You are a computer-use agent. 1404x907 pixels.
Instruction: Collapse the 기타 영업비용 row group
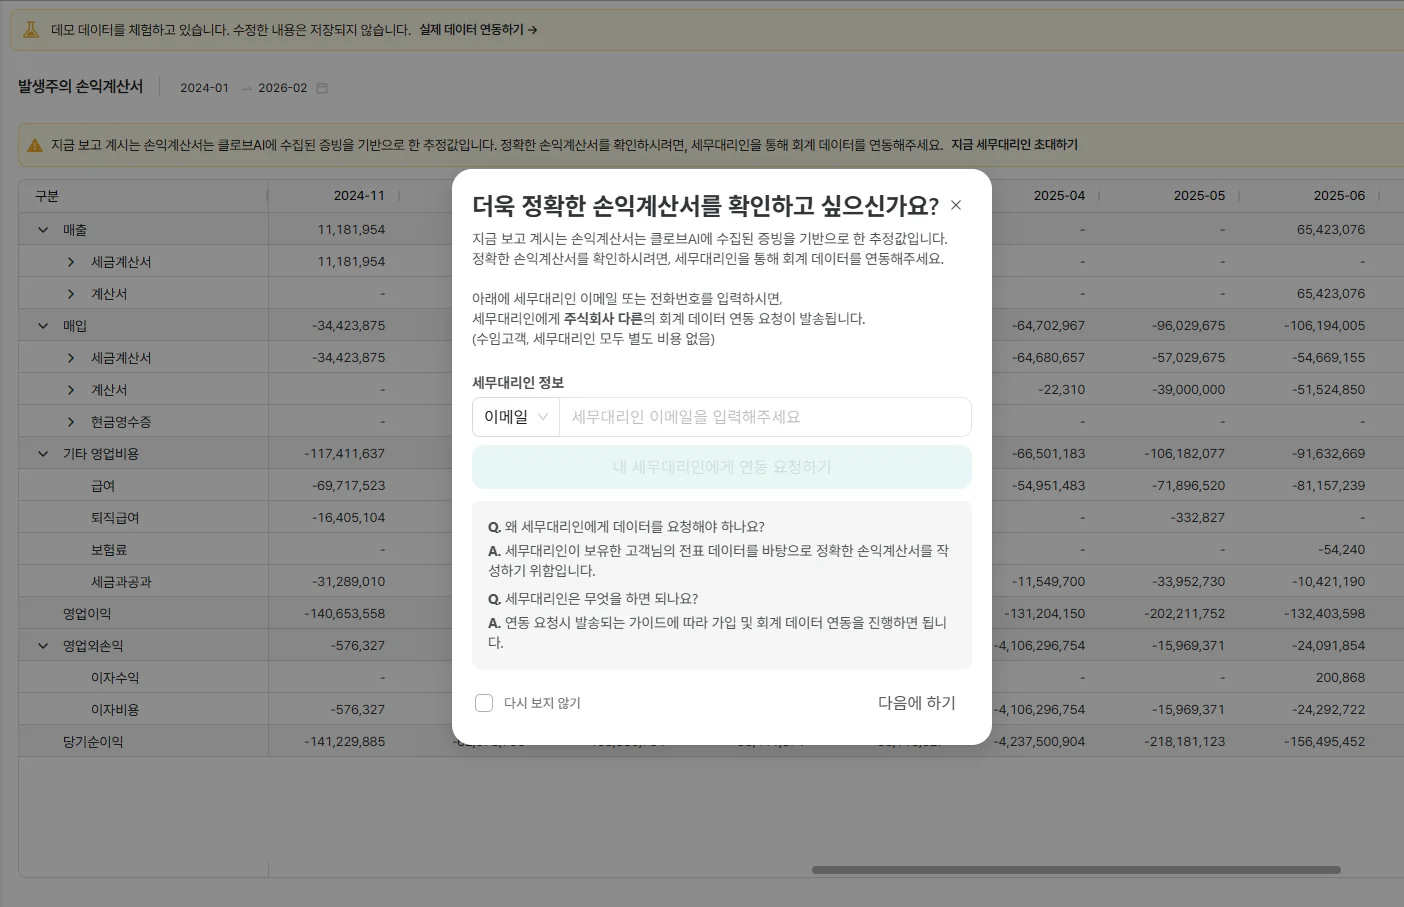pyautogui.click(x=43, y=454)
